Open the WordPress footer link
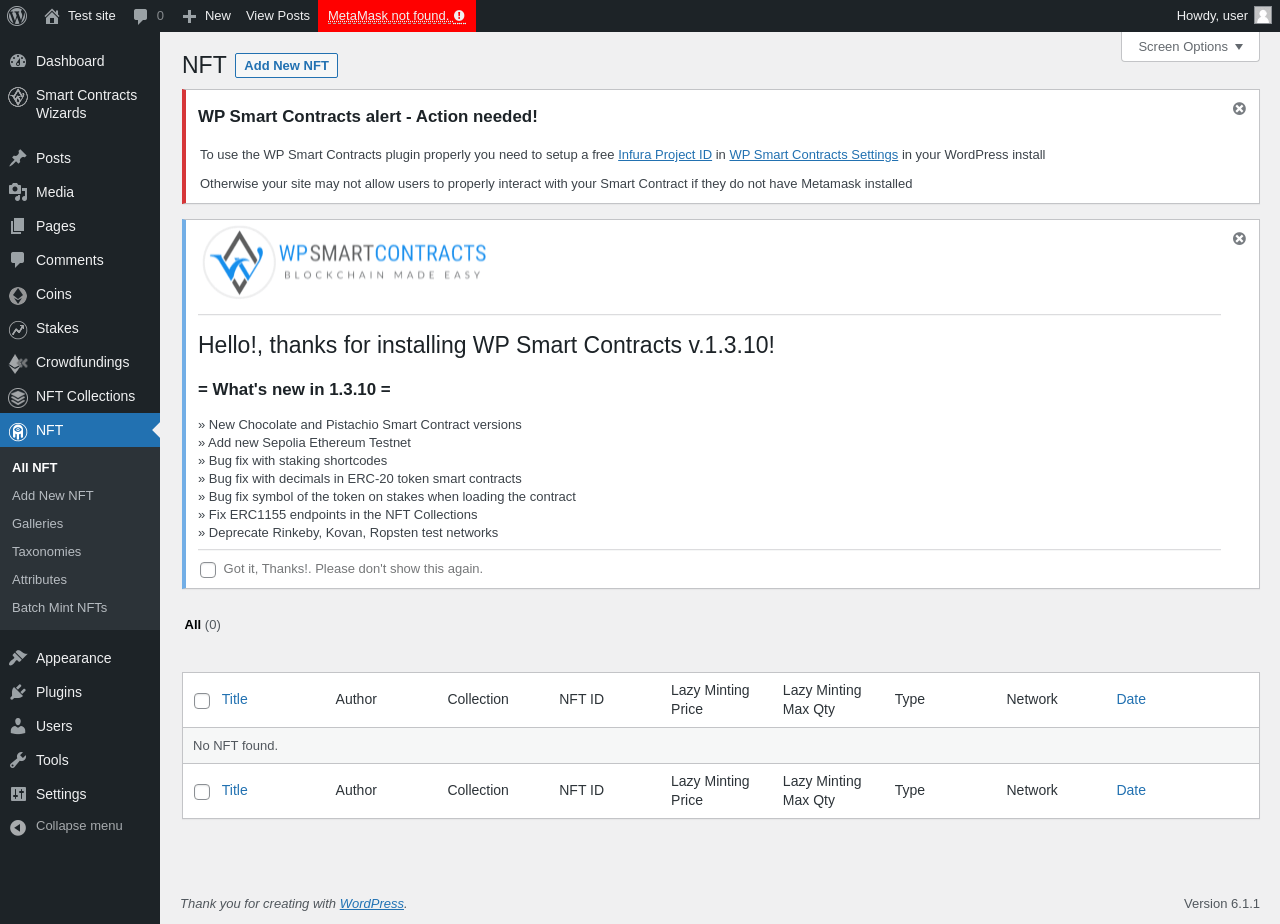The width and height of the screenshot is (1280, 924). click(x=372, y=903)
